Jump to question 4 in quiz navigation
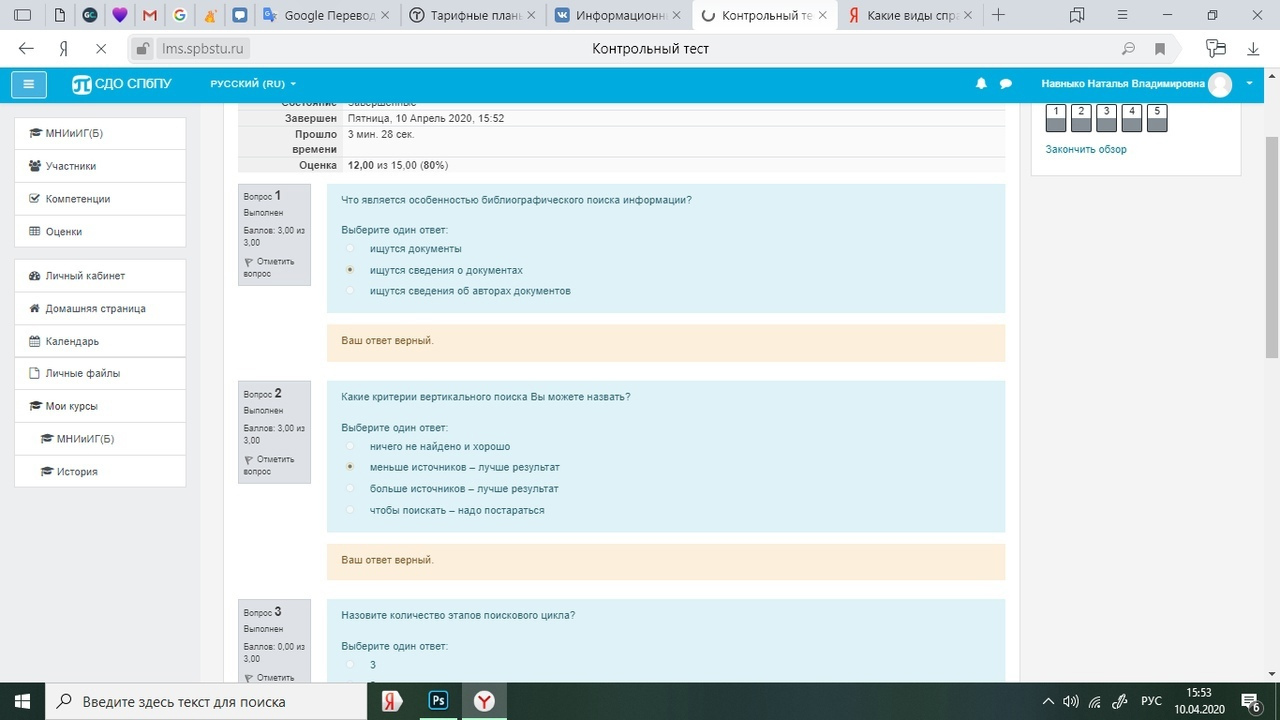The height and width of the screenshot is (720, 1280). 1131,118
